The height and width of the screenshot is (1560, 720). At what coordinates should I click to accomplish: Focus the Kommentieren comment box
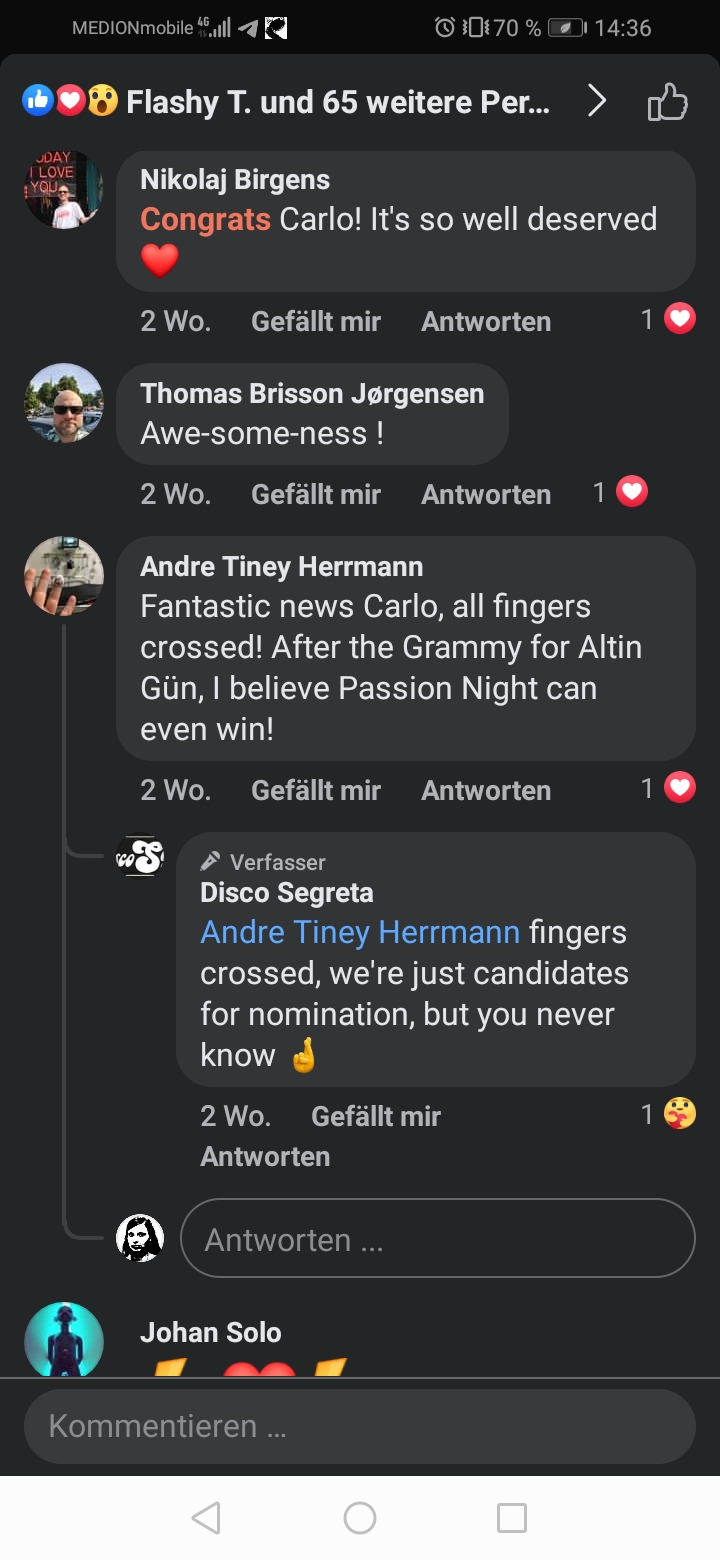pos(359,1426)
